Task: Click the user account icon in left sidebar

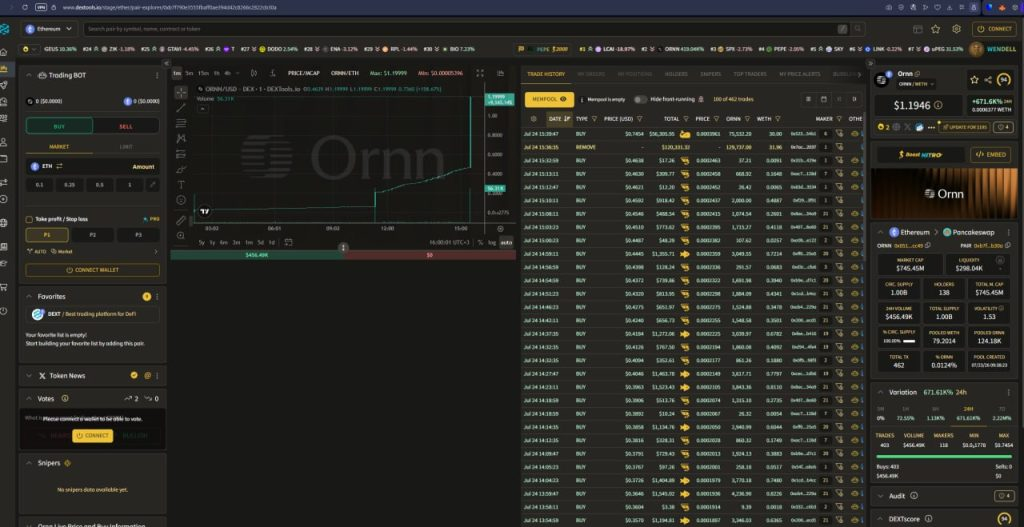Action: click(x=4, y=142)
